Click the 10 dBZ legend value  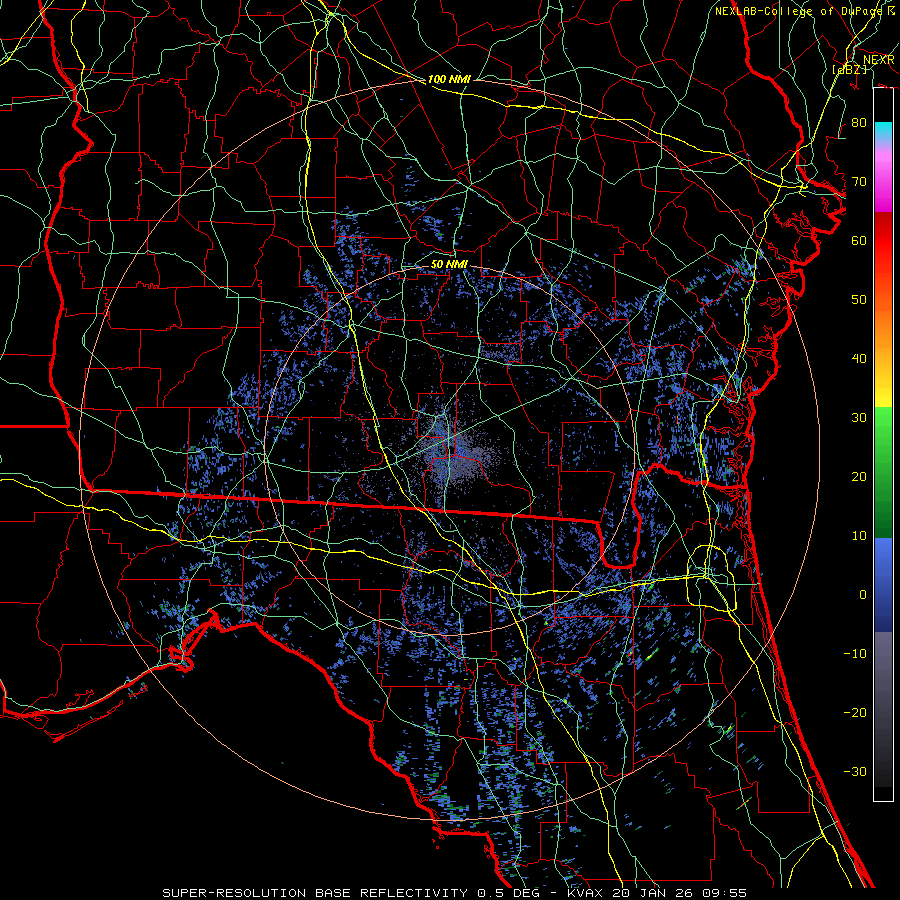859,536
